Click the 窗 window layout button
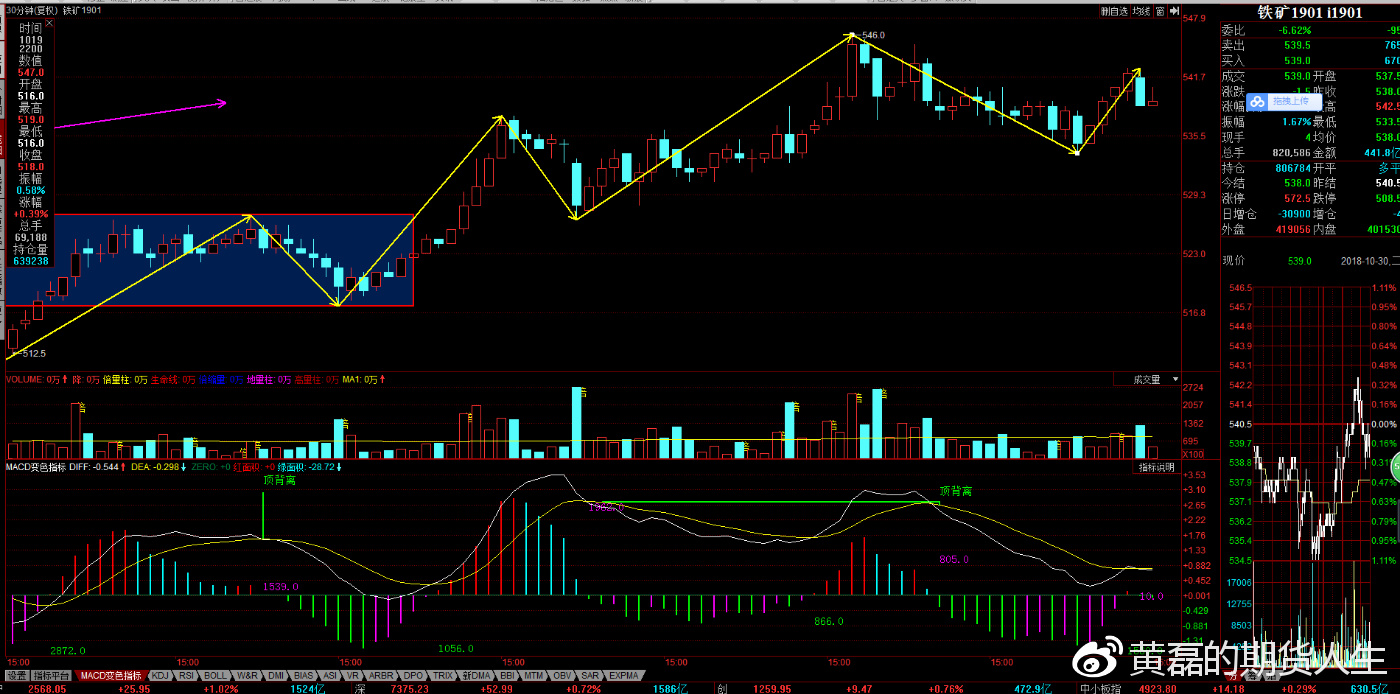 (1160, 11)
